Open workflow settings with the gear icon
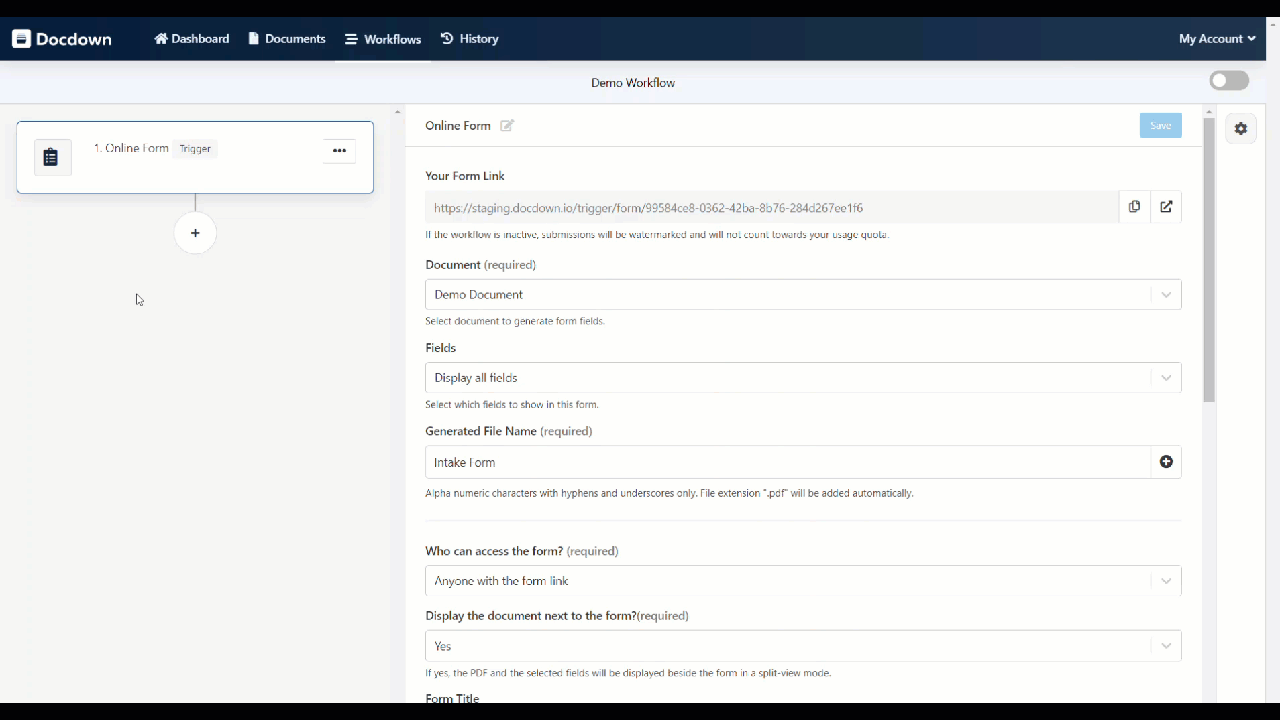The height and width of the screenshot is (720, 1280). [1241, 129]
